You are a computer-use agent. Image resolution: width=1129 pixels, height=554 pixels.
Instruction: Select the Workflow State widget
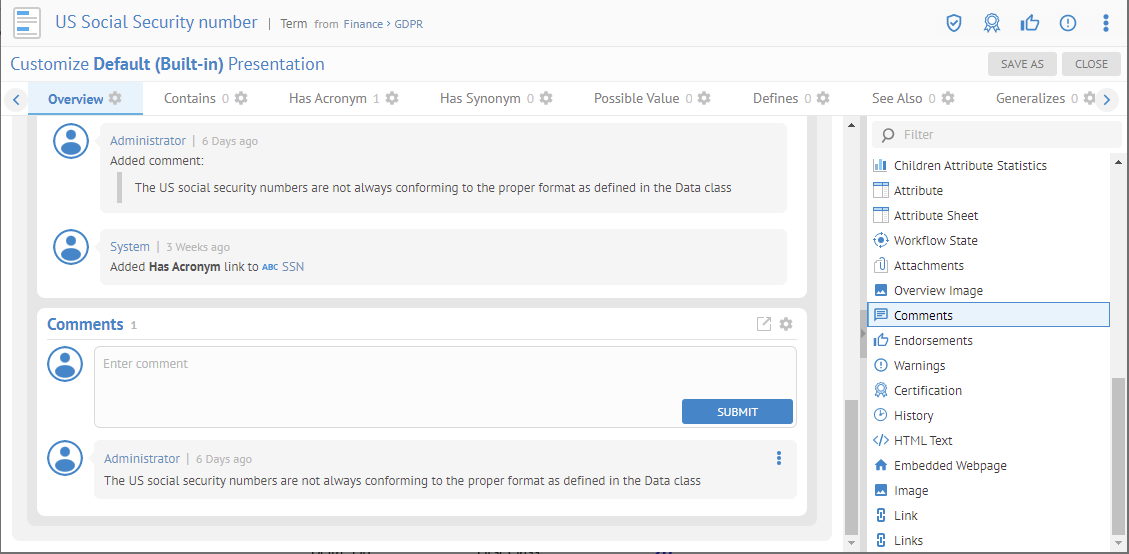click(x=935, y=241)
